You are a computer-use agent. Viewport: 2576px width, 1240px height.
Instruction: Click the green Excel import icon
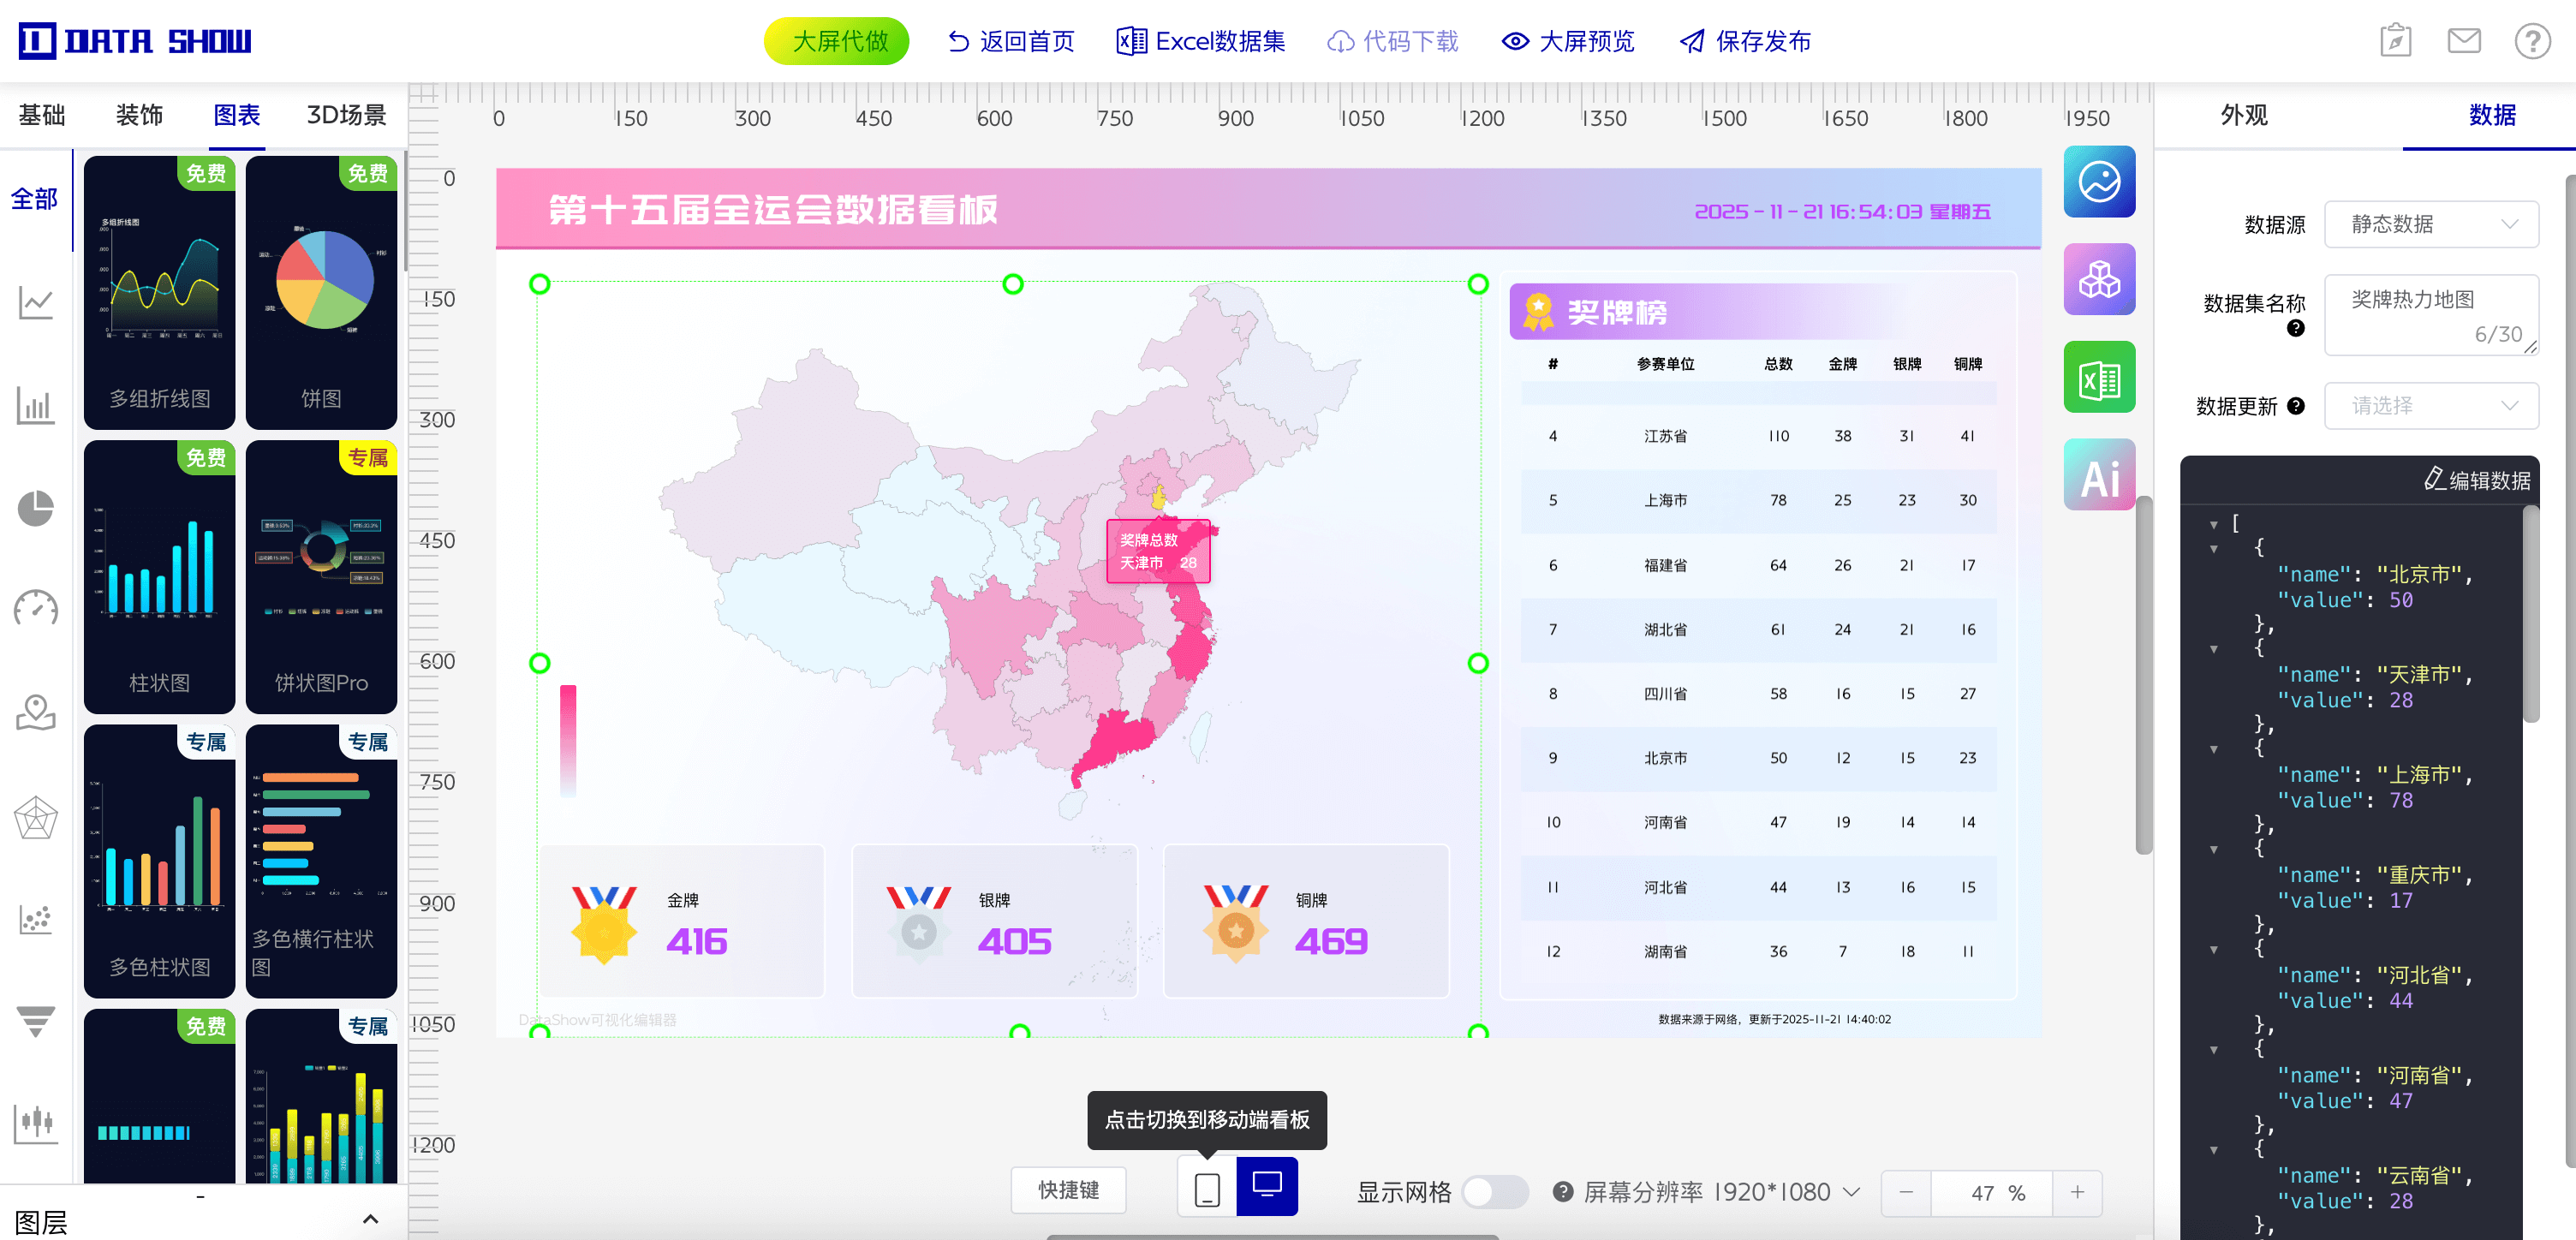[x=2098, y=378]
